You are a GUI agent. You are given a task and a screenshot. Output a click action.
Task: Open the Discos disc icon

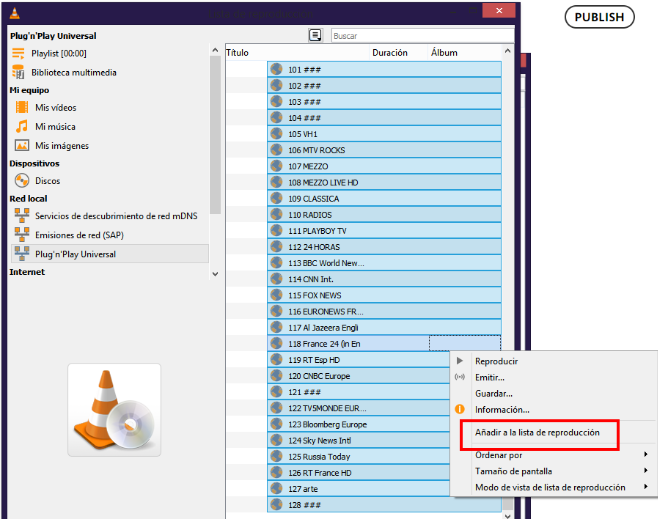pos(22,181)
